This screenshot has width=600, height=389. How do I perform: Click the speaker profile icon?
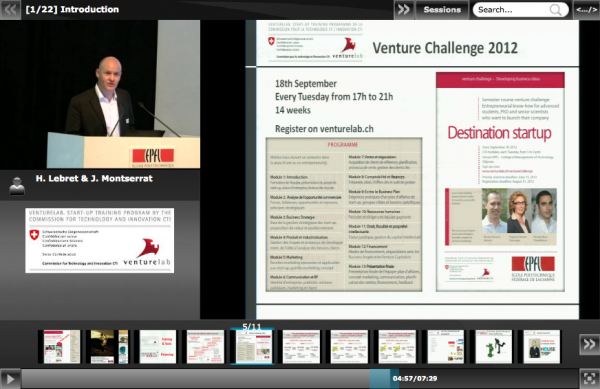tap(17, 186)
